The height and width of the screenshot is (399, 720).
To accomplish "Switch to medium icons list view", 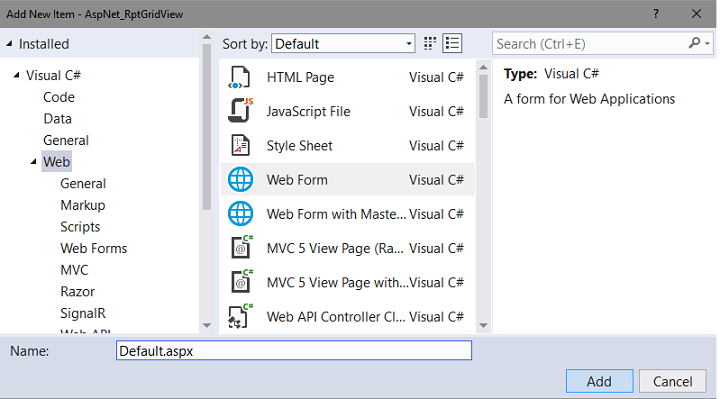I will [x=452, y=44].
